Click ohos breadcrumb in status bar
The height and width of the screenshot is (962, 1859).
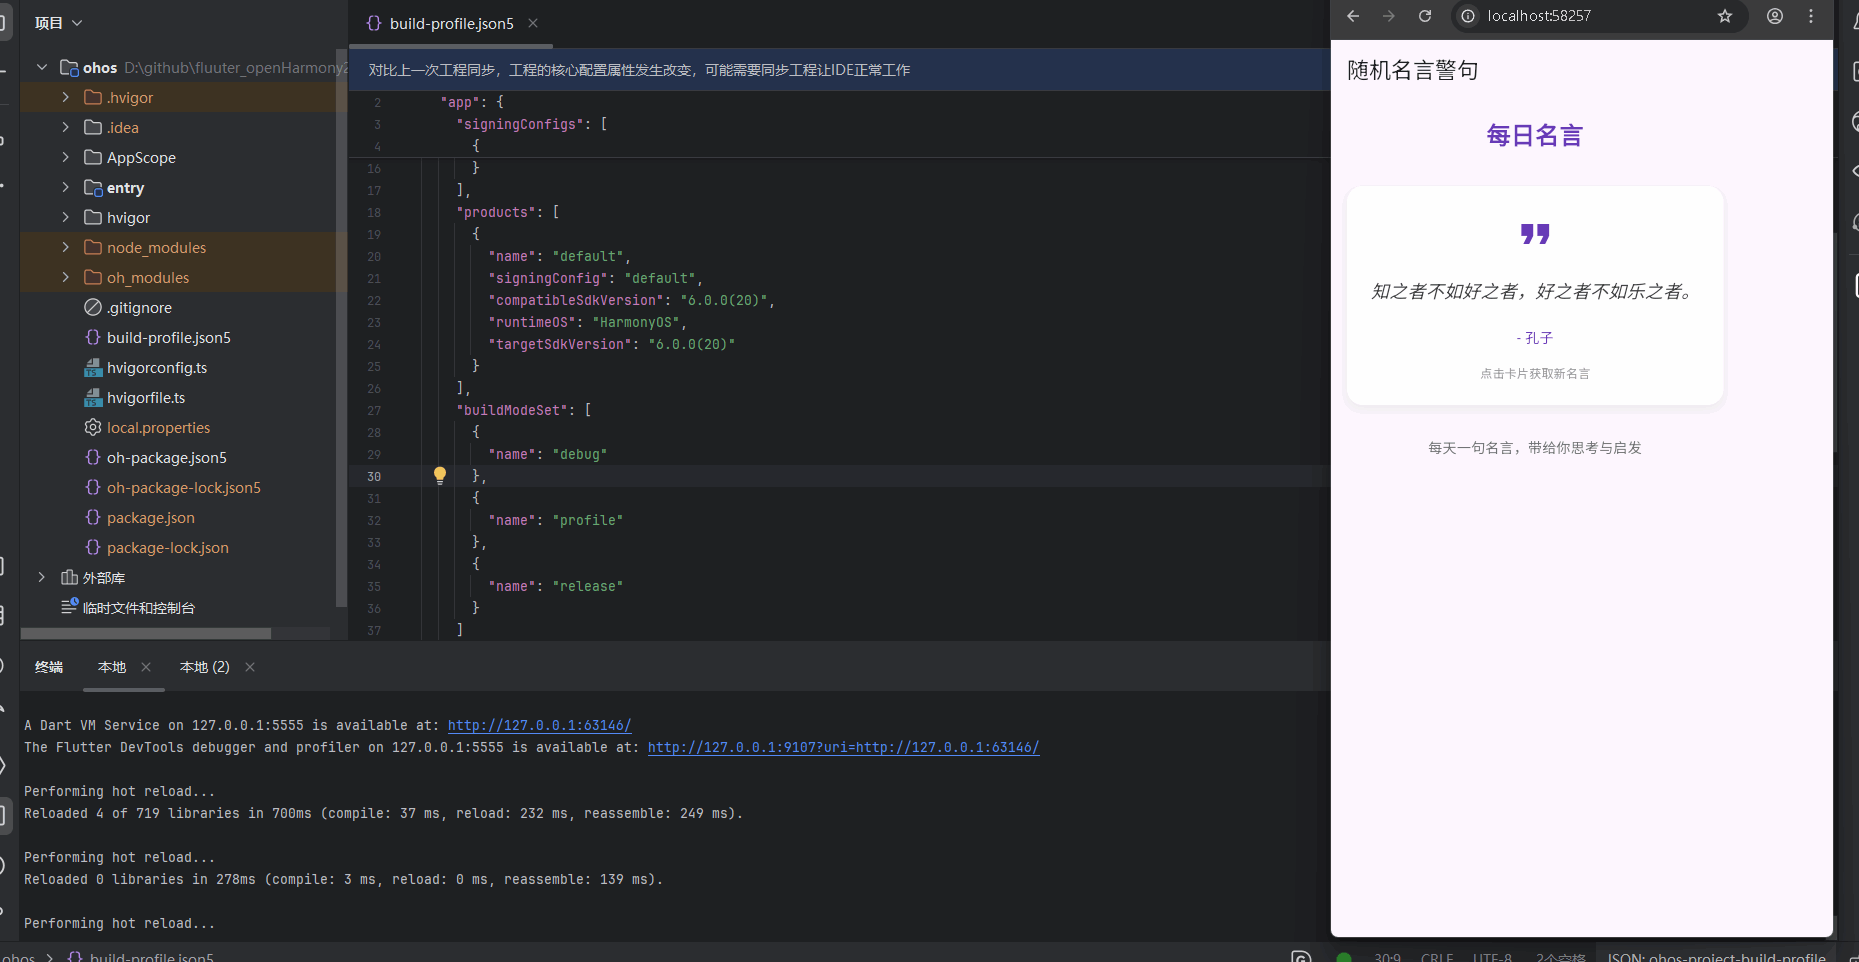pyautogui.click(x=18, y=957)
